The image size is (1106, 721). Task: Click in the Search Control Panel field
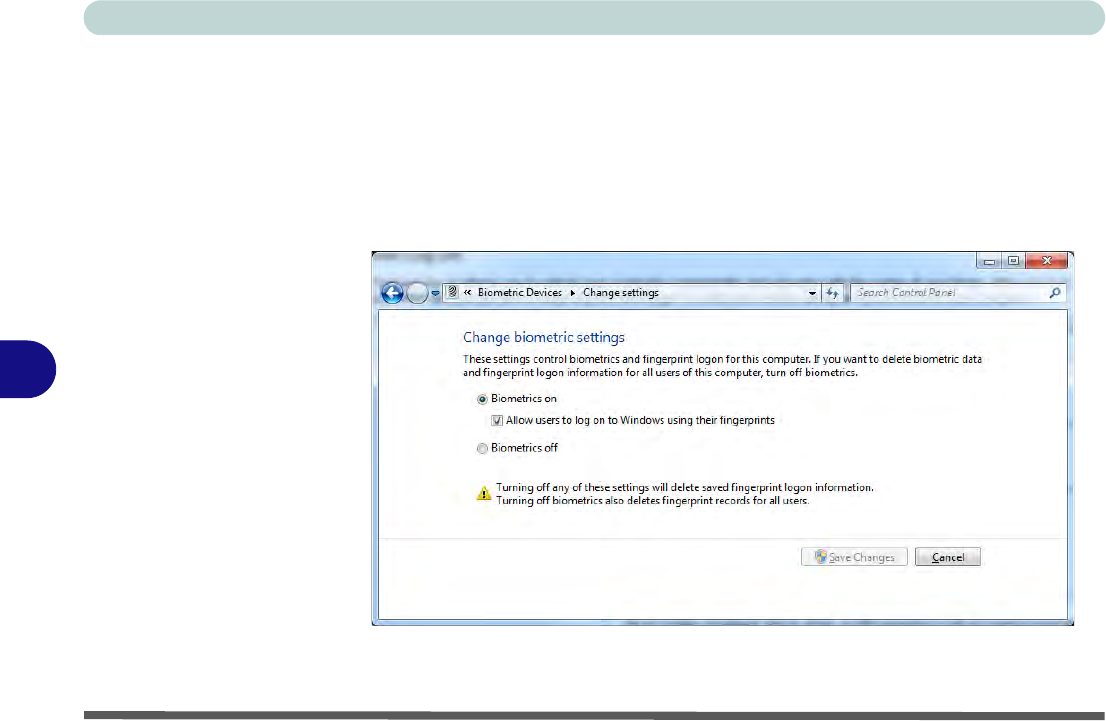[945, 293]
